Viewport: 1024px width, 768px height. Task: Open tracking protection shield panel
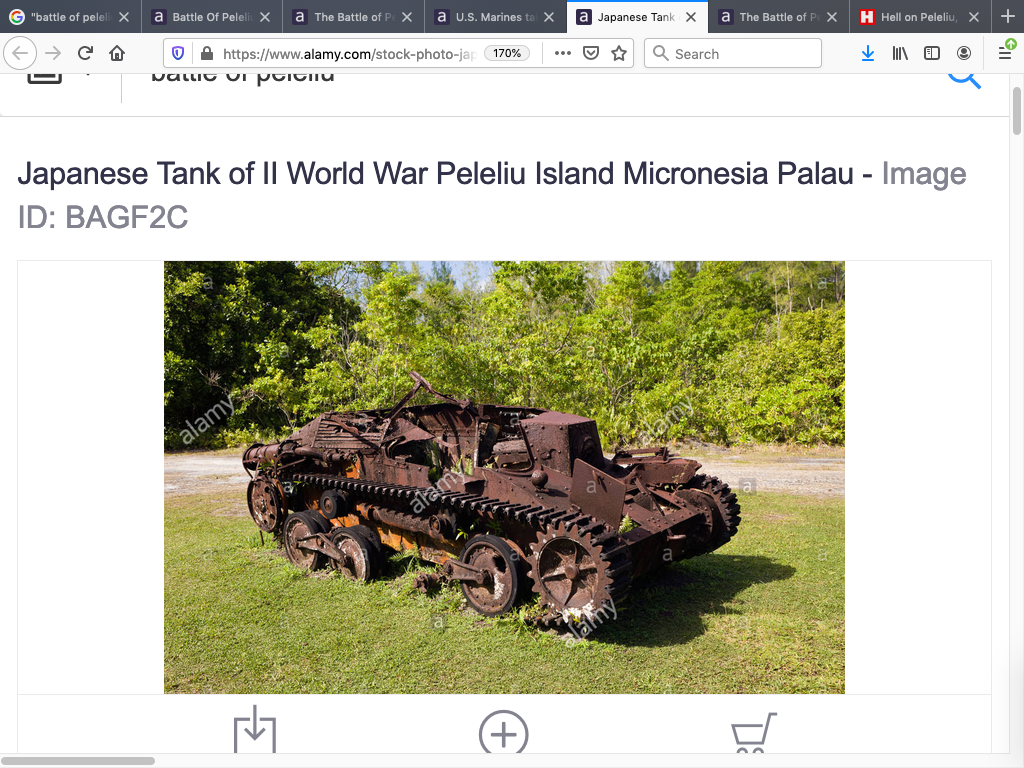click(178, 53)
